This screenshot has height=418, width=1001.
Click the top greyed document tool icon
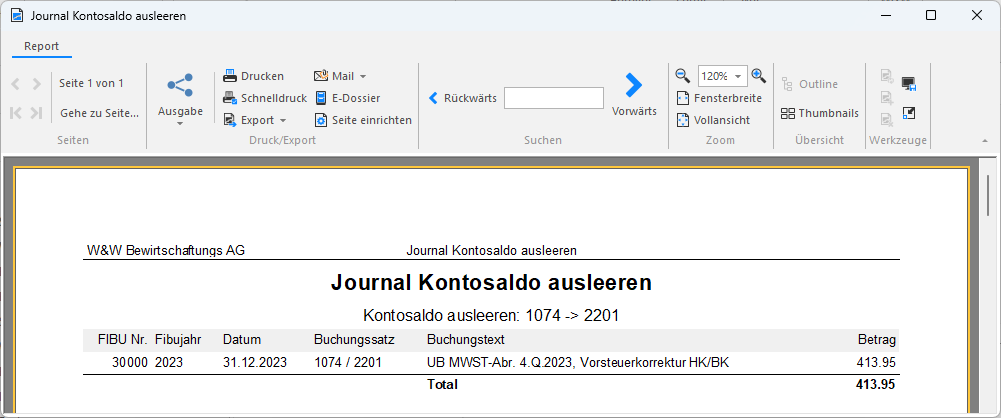886,77
